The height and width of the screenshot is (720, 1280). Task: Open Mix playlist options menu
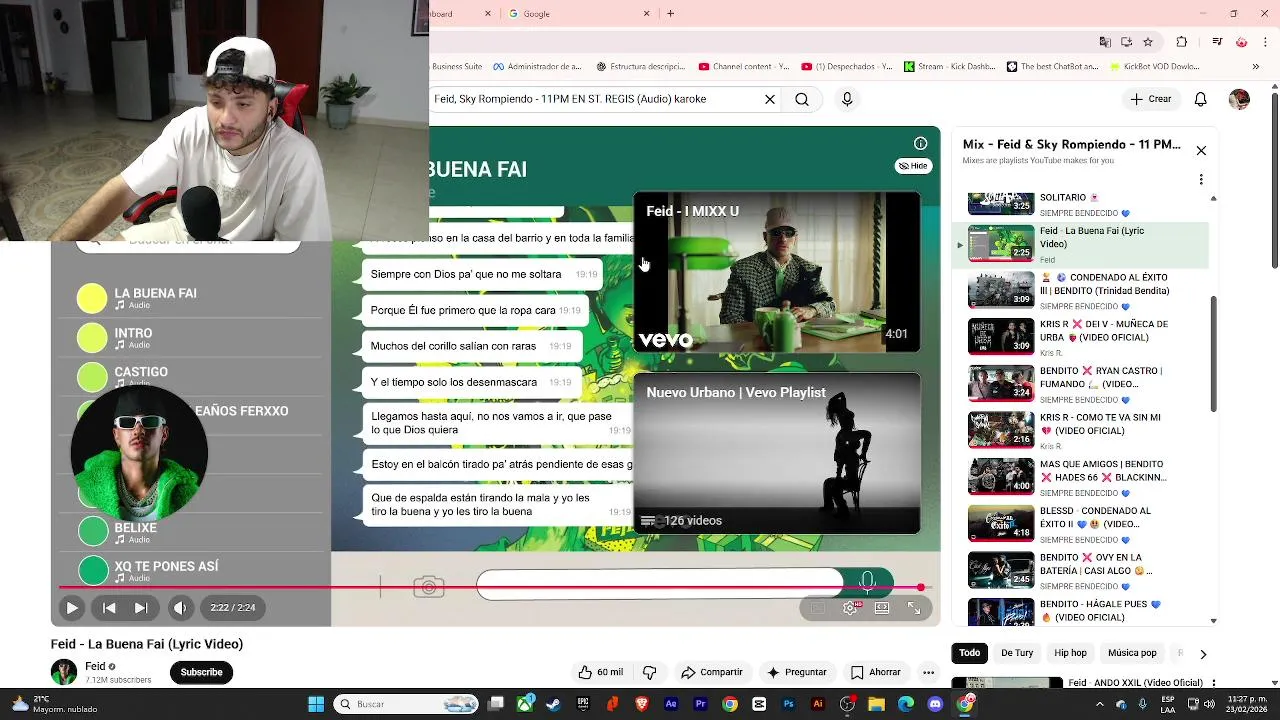(x=1201, y=180)
